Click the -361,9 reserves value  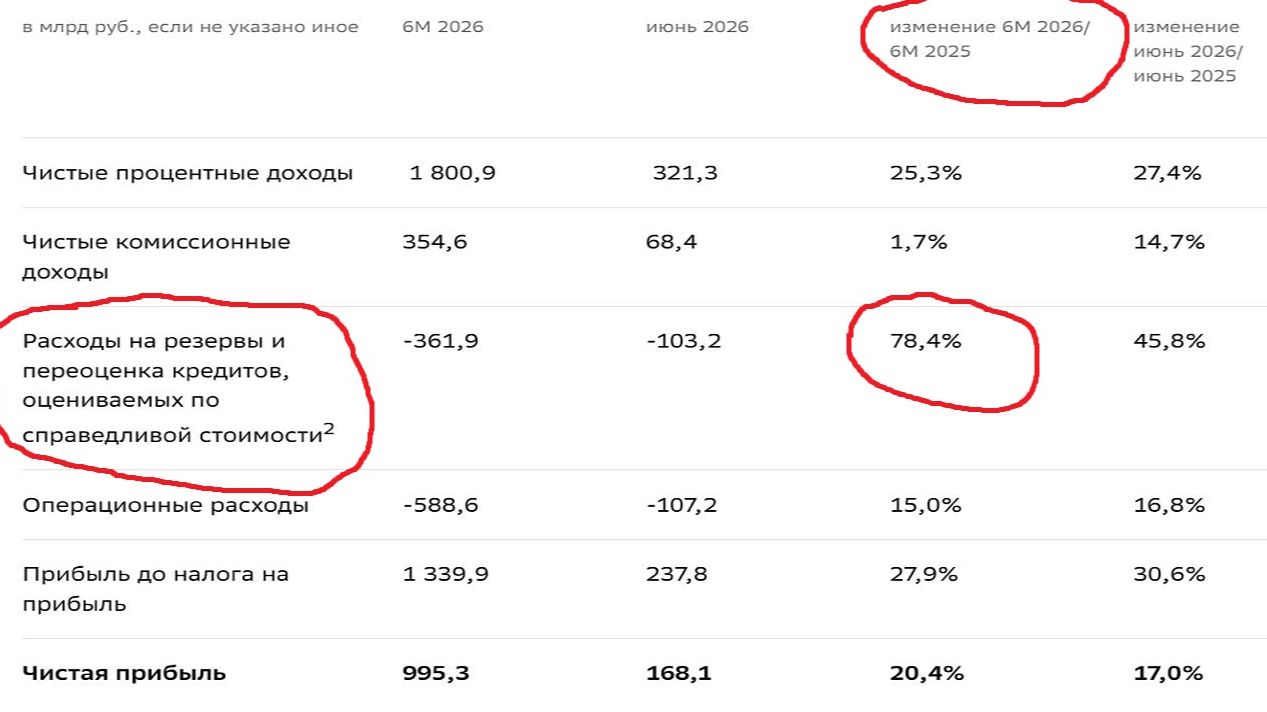[441, 341]
